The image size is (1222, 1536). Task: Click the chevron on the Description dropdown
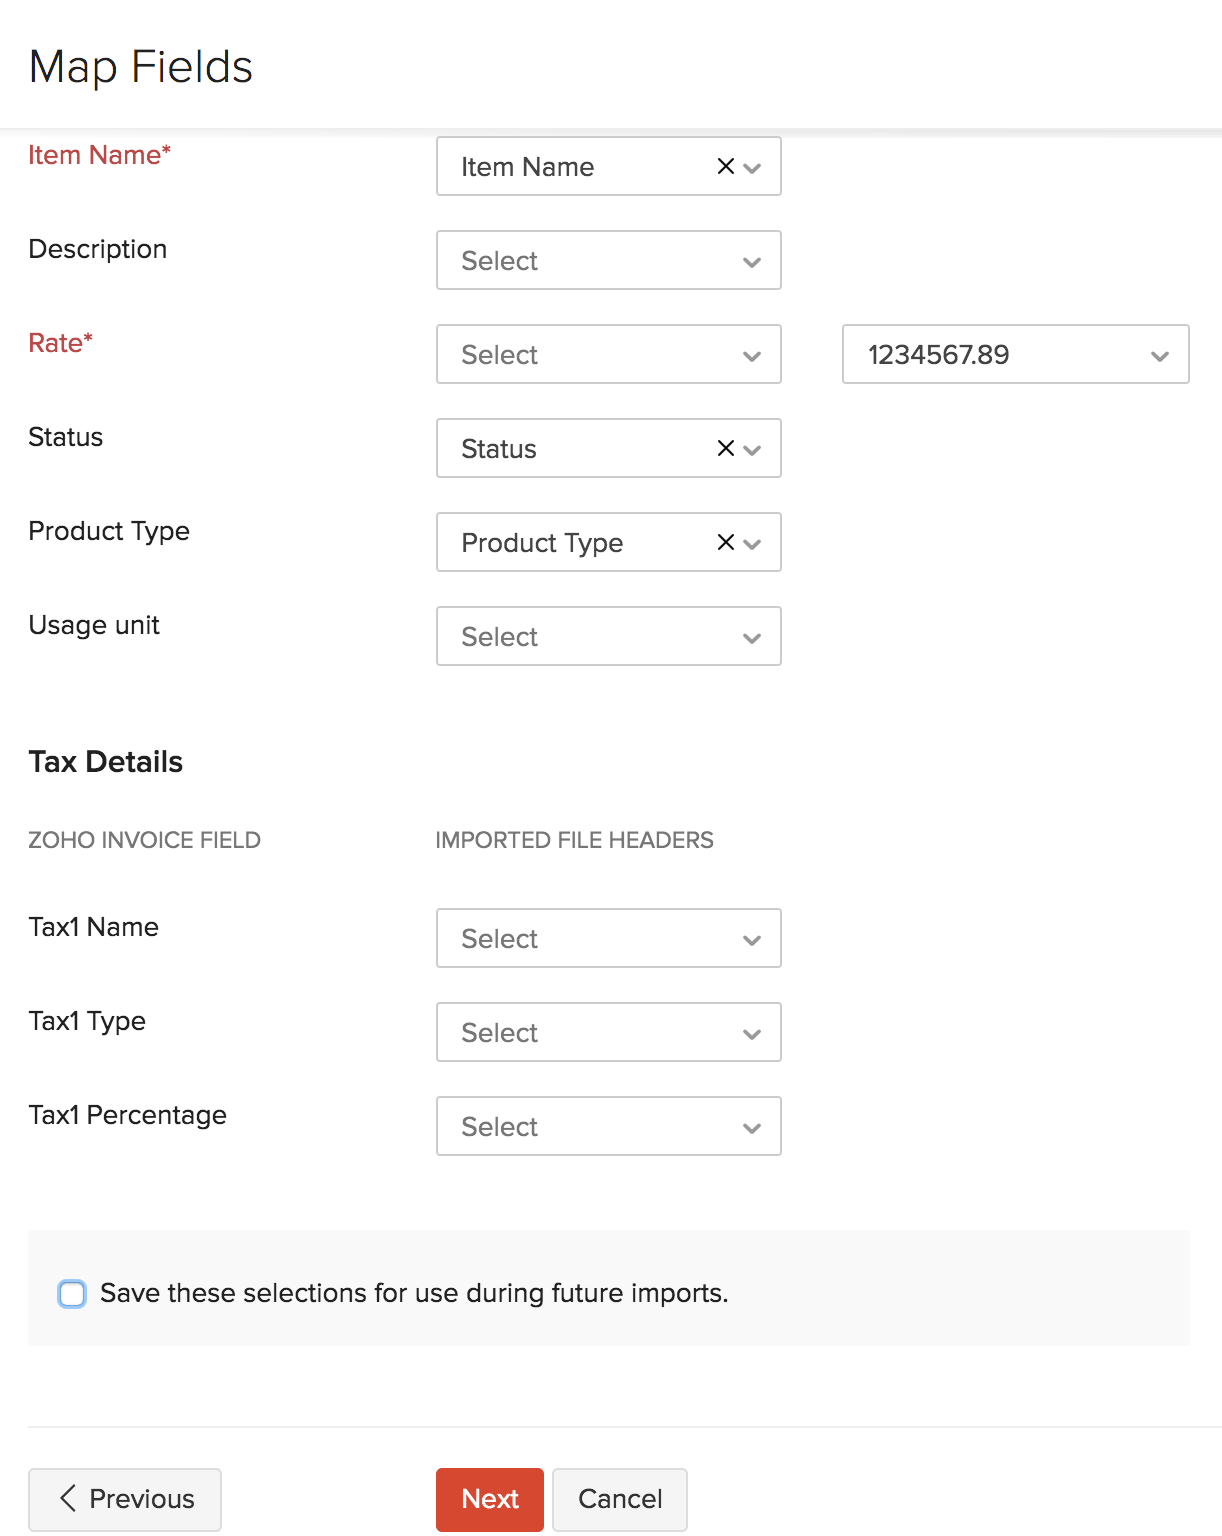[751, 261]
